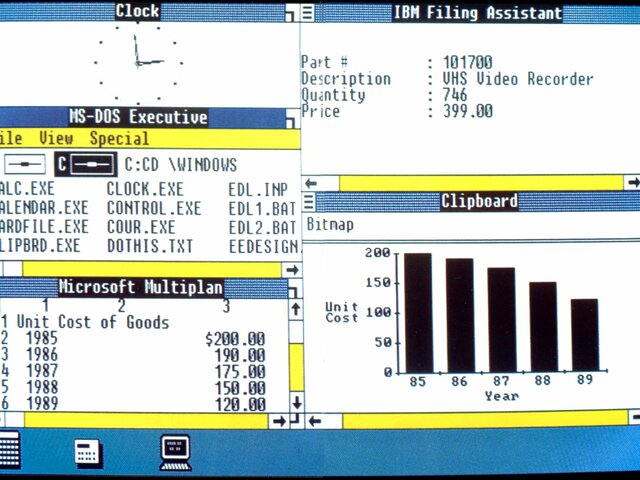
Task: Select the 120.00 cell in Multiplan
Action: (x=240, y=404)
